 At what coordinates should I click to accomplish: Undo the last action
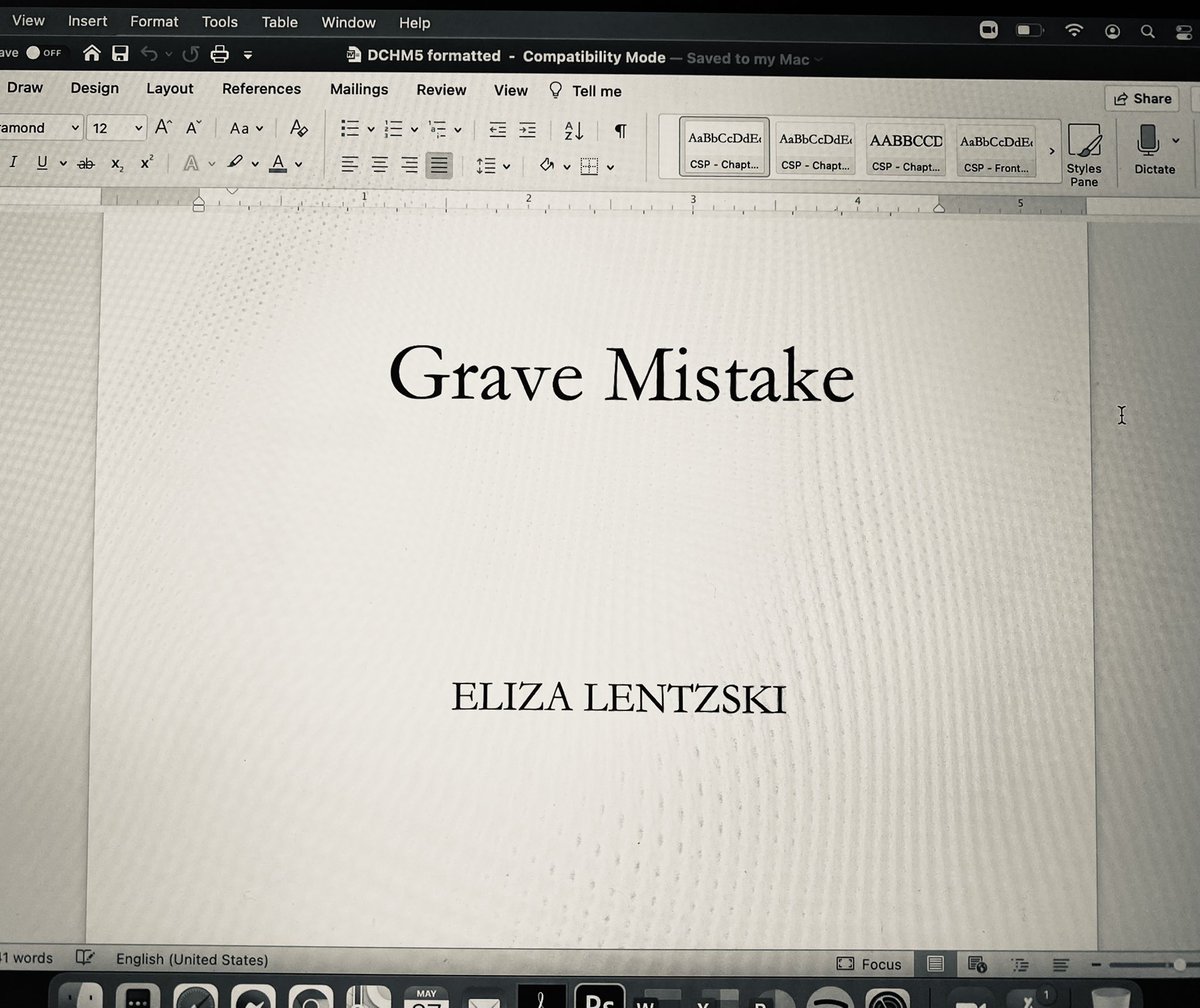(x=149, y=54)
